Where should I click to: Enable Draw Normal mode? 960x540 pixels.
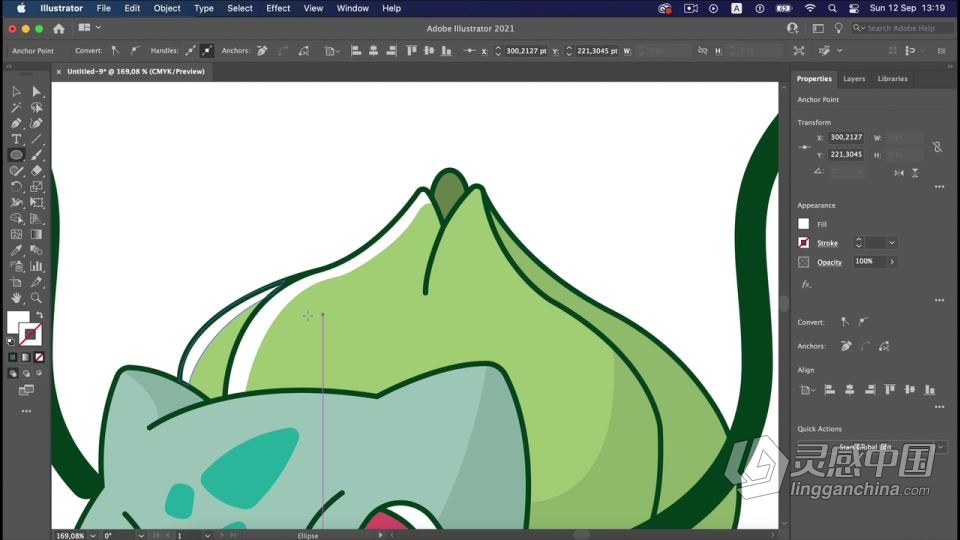tap(13, 373)
